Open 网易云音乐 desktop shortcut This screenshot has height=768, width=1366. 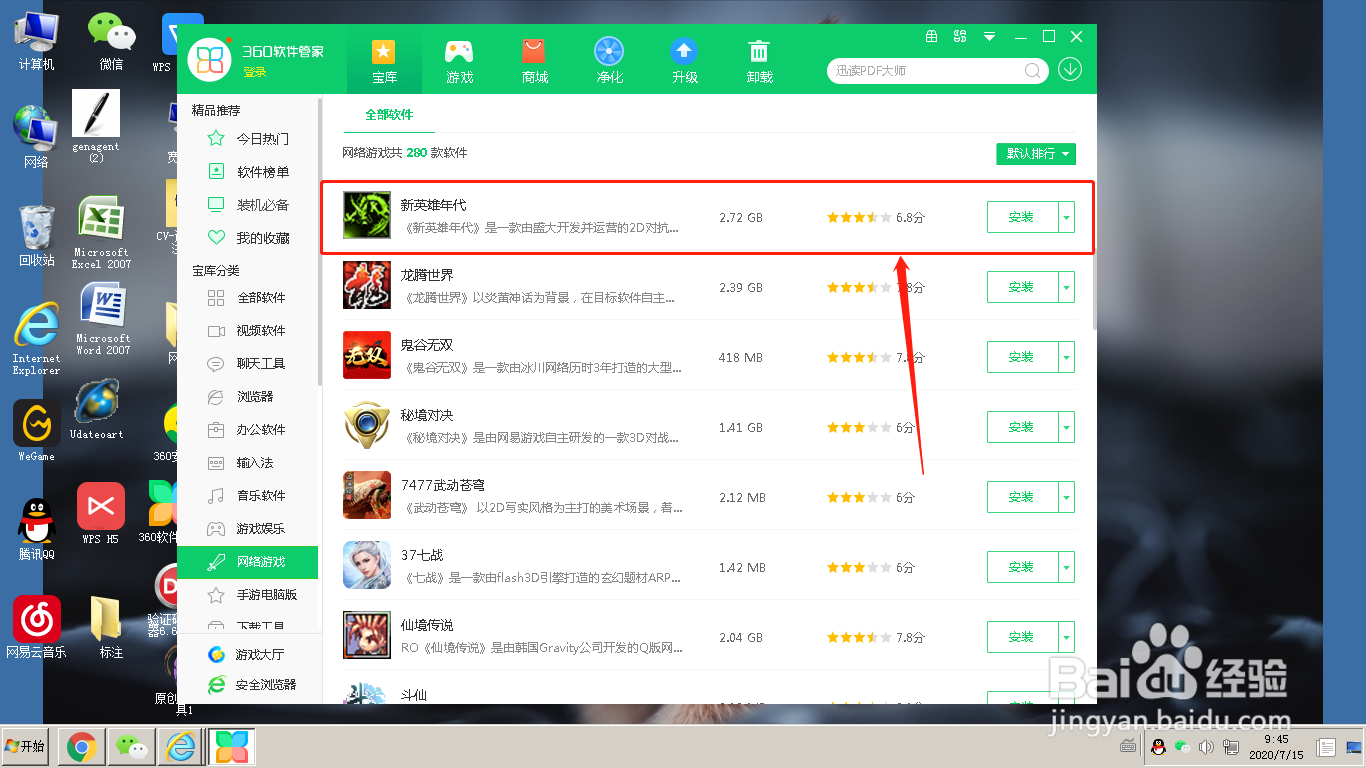click(36, 628)
